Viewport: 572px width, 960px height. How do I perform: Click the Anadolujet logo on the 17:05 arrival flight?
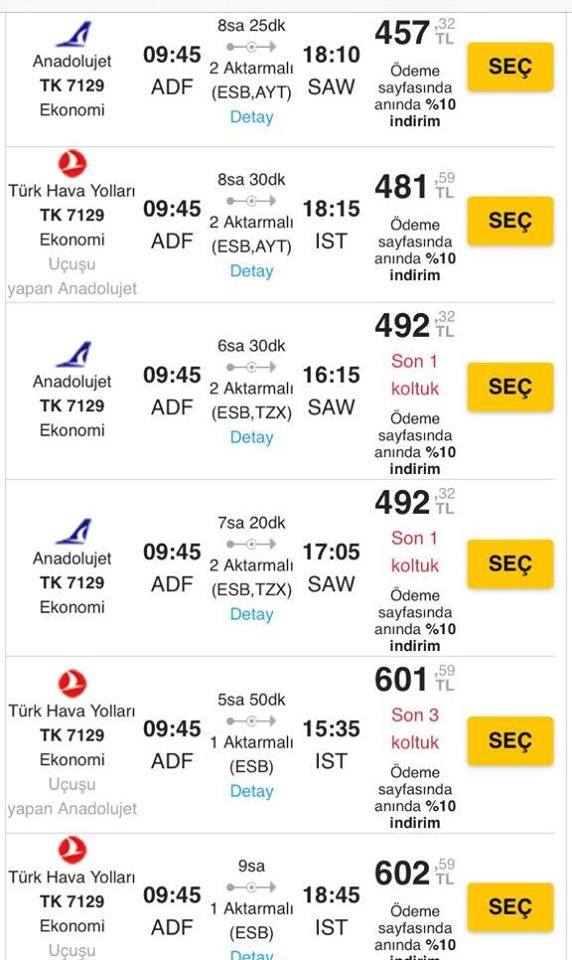73,531
